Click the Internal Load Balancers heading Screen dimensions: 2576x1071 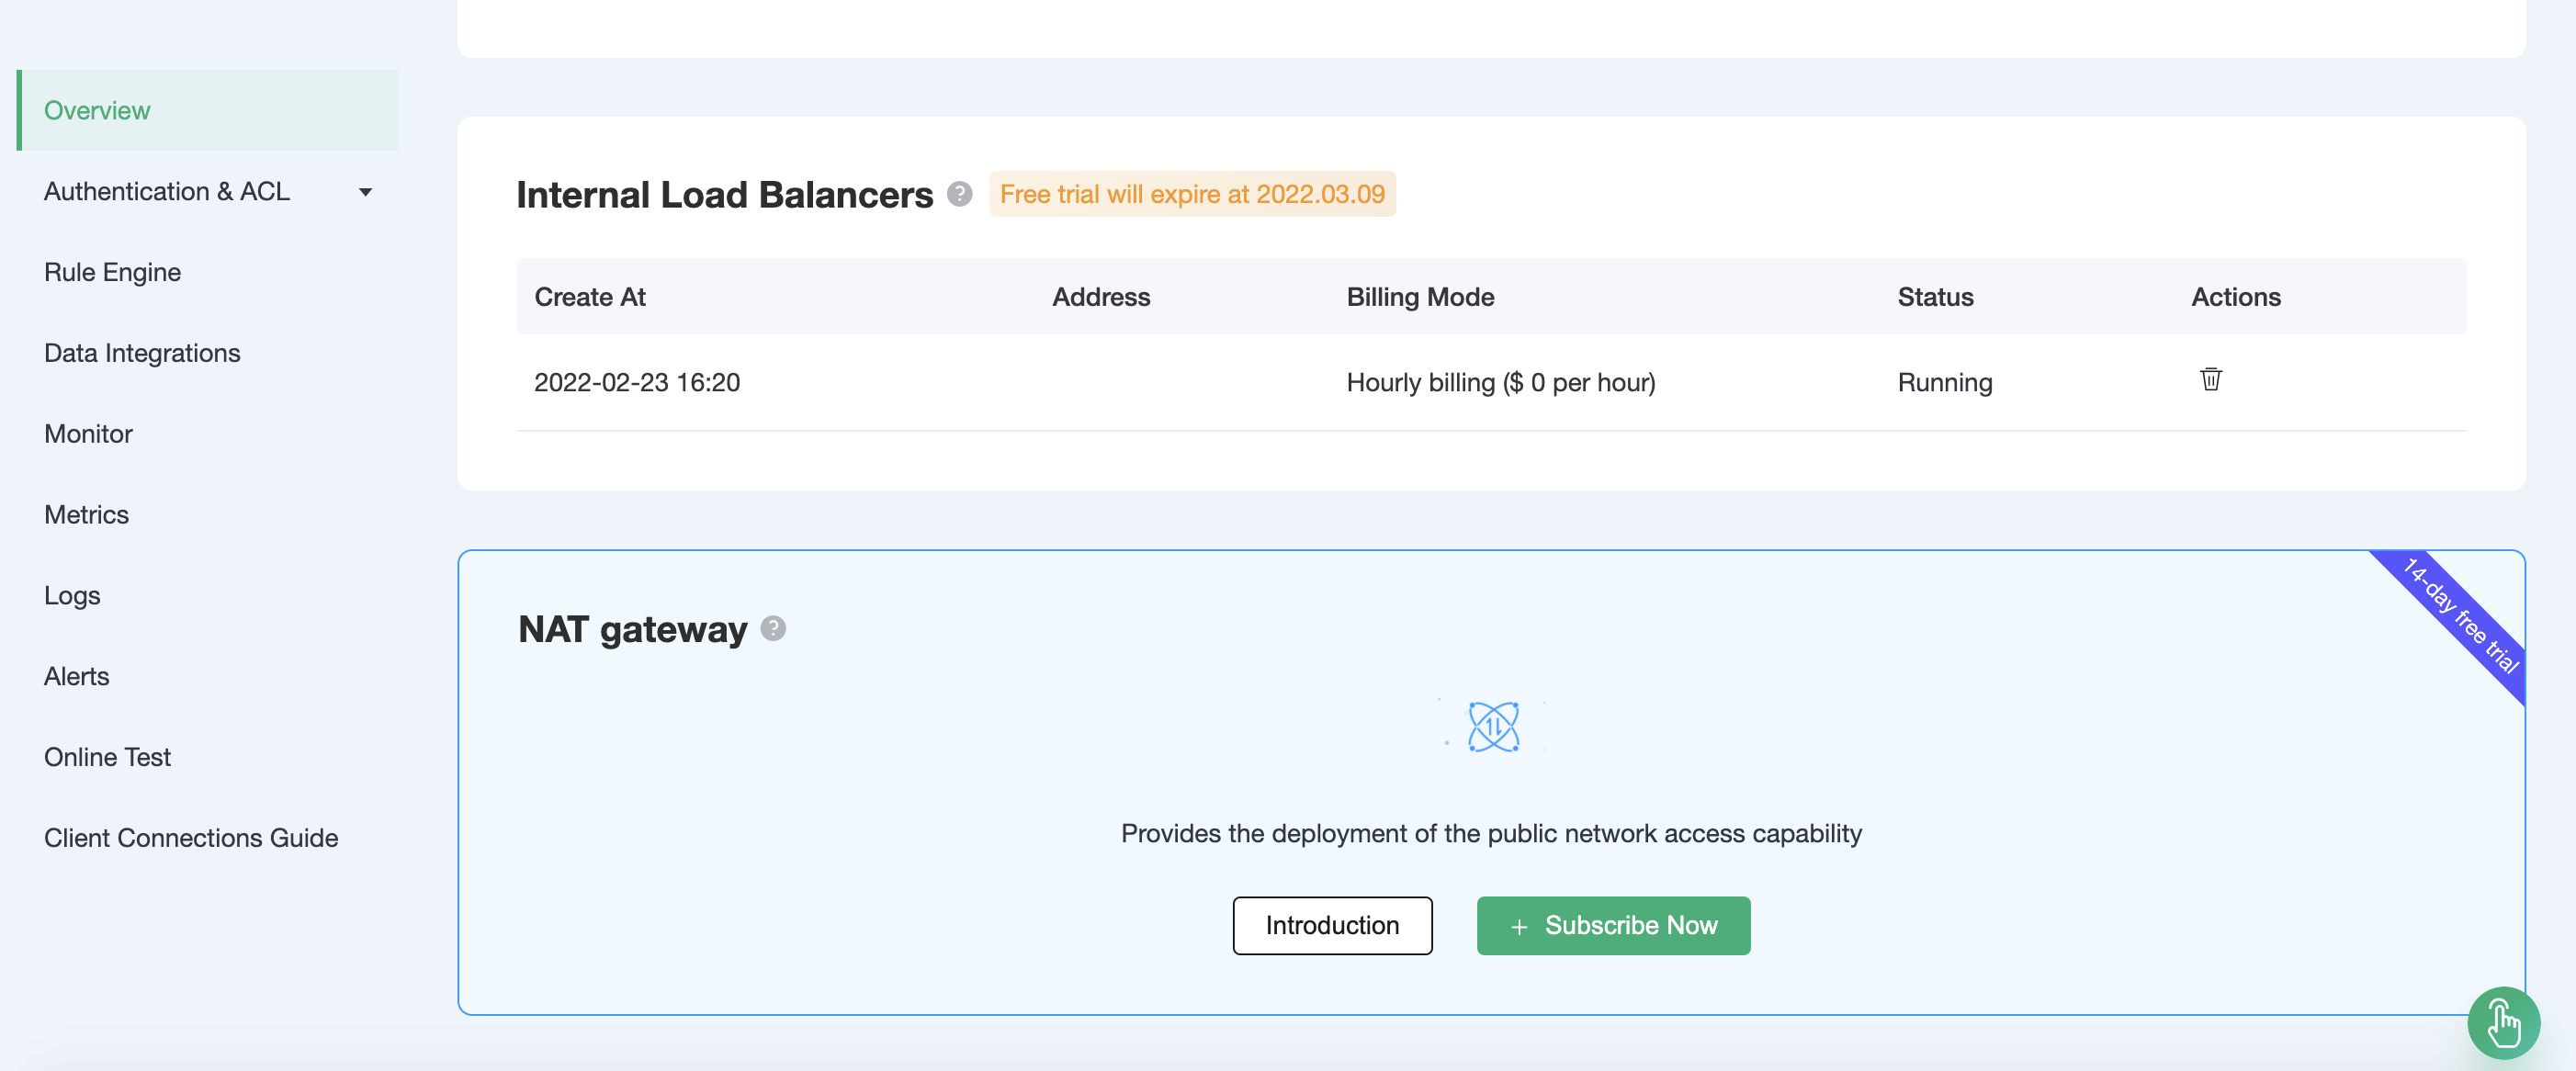pyautogui.click(x=724, y=194)
